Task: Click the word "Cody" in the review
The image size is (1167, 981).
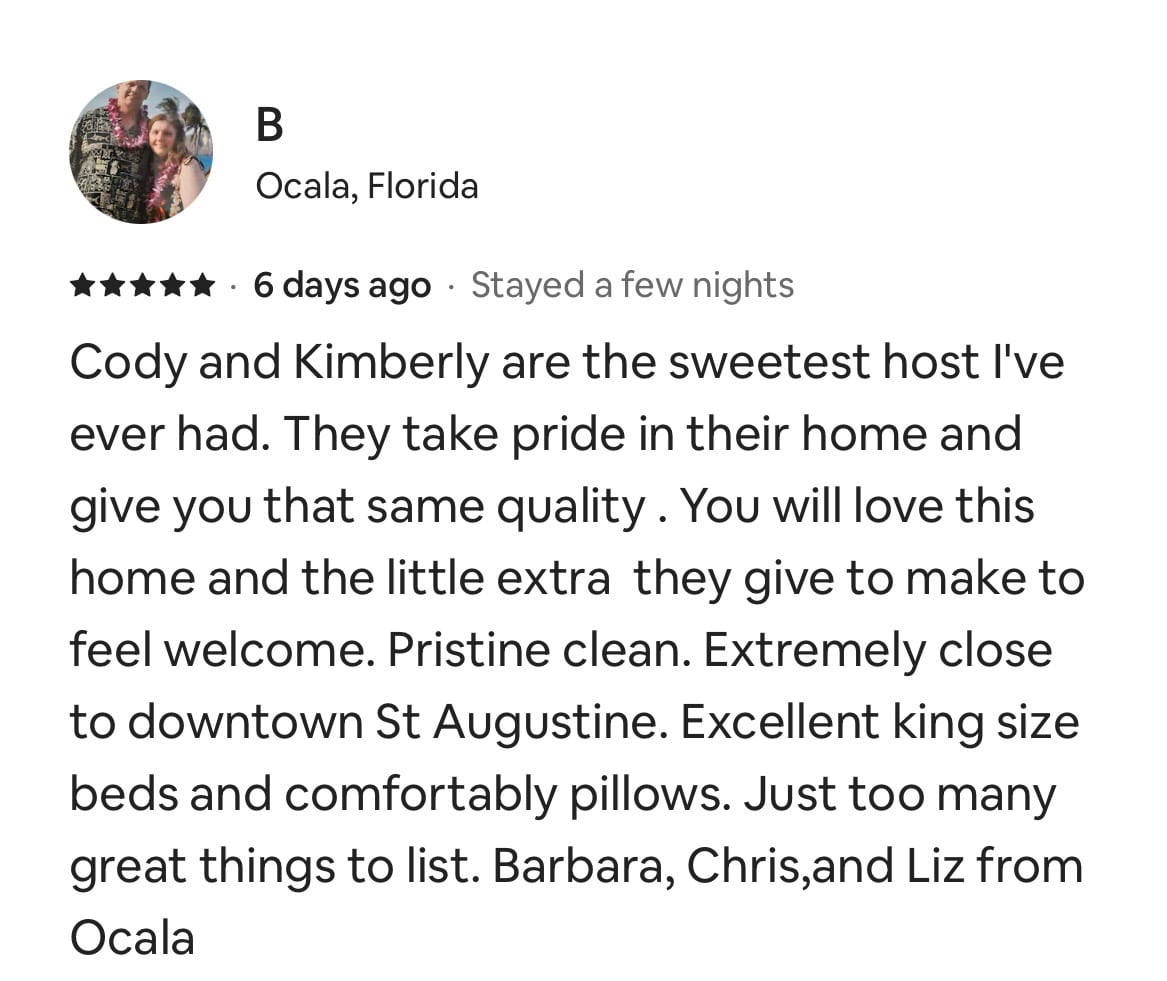Action: 128,364
